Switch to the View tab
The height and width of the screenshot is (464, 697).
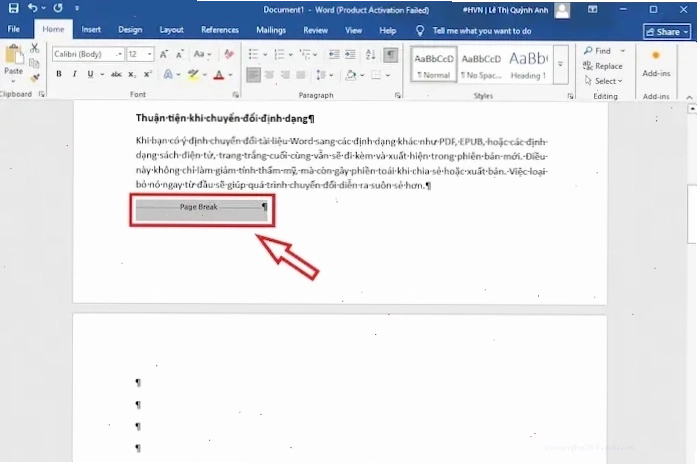coord(353,30)
